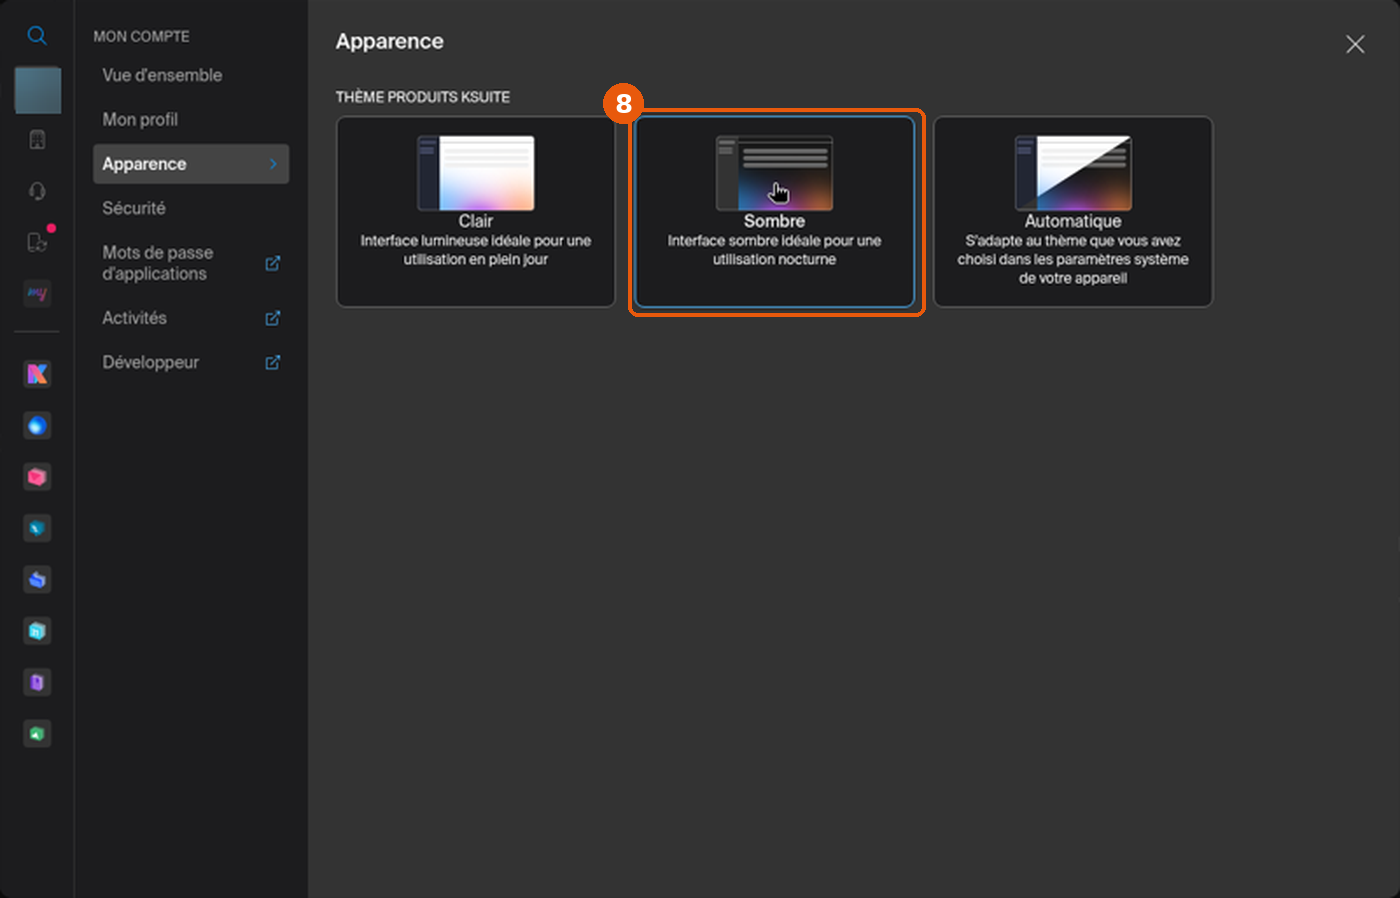This screenshot has height=898, width=1400.
Task: Click the Clair theme preview thumbnail
Action: point(476,173)
